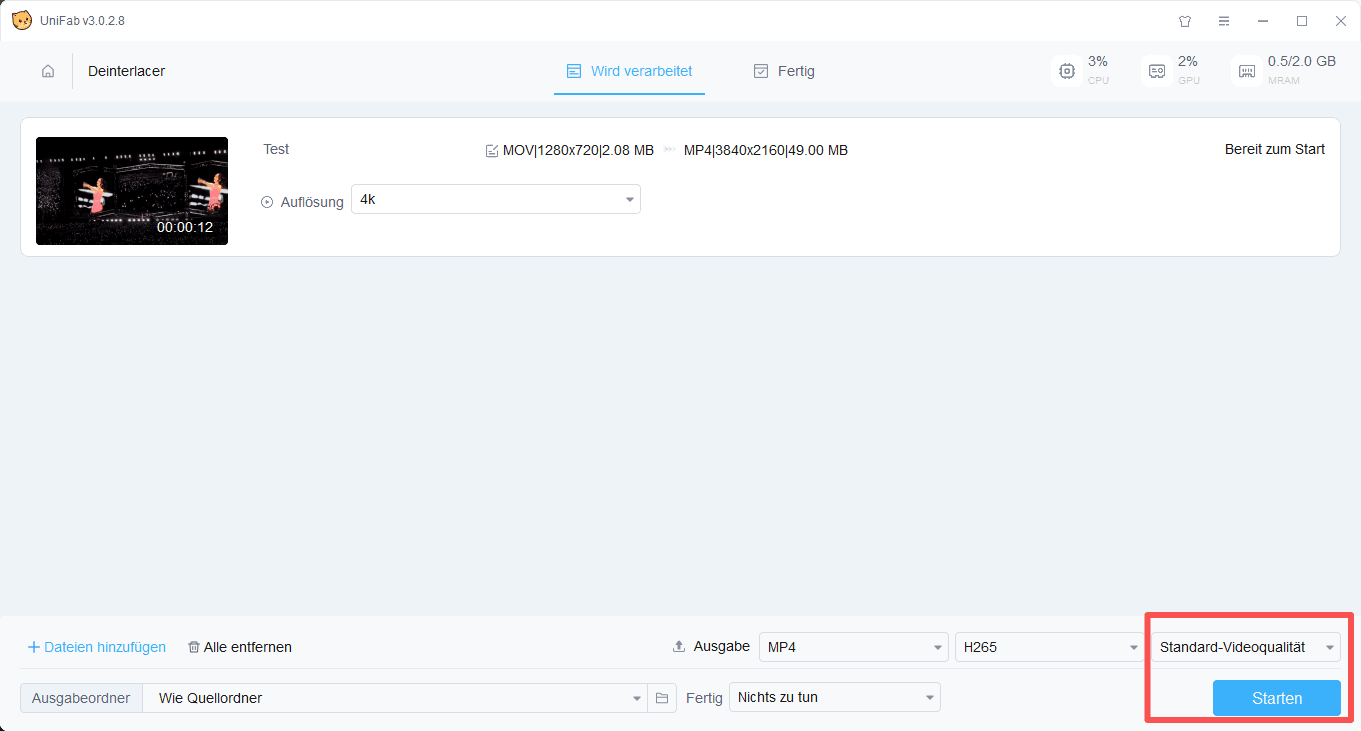Open the skin theme shirt icon

pos(1185,21)
